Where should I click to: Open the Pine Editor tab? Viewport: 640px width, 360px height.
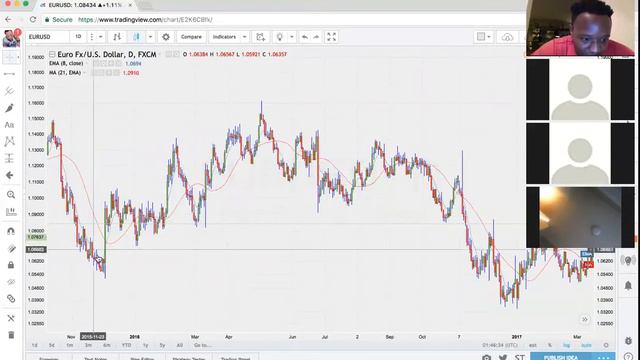(142, 358)
